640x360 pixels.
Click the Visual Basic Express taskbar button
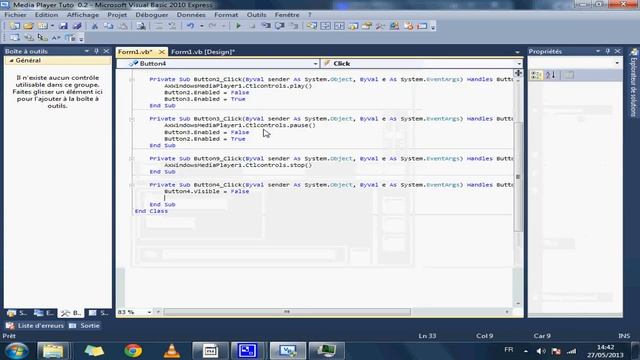point(288,351)
